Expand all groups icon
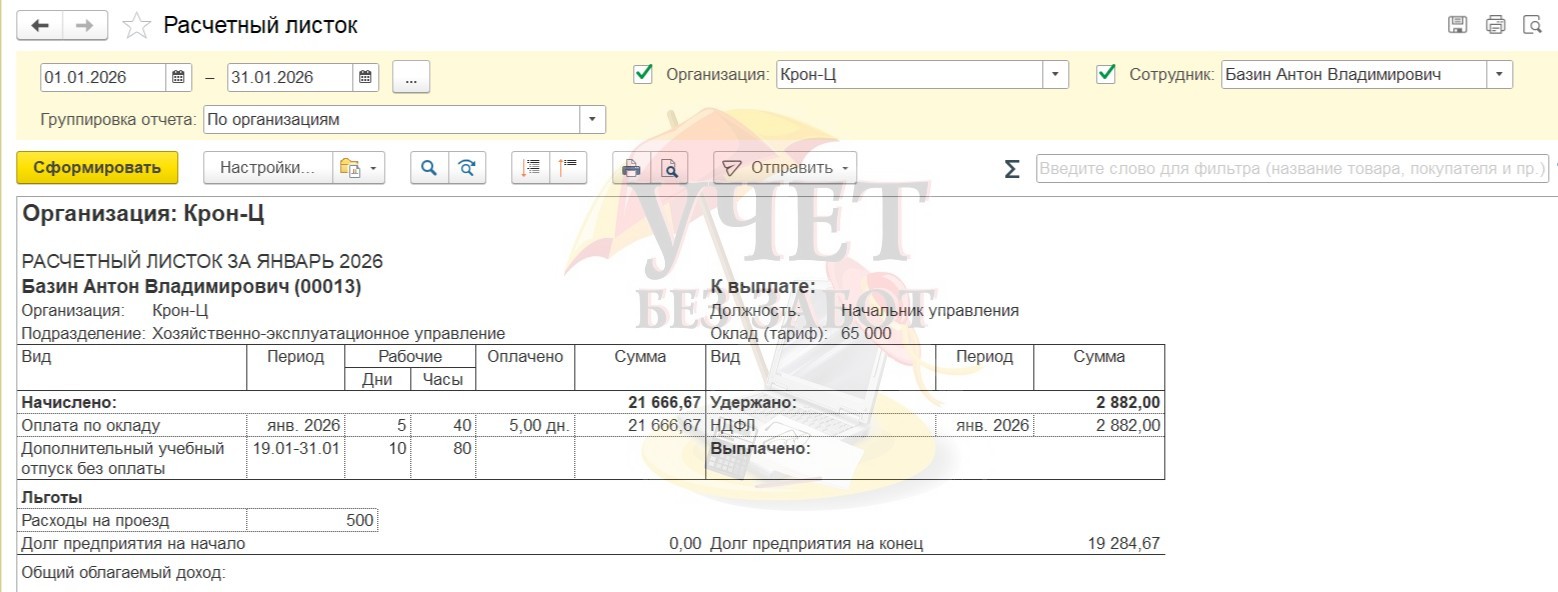1558x592 pixels. [x=530, y=168]
